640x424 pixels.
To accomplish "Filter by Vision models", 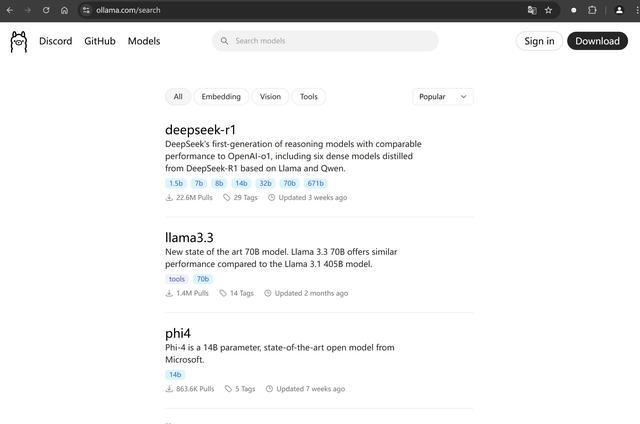I will pos(270,97).
